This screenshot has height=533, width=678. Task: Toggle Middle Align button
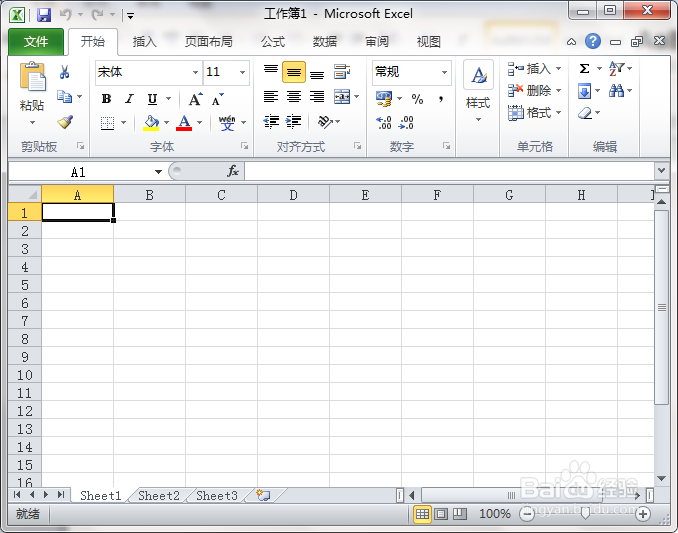[294, 72]
